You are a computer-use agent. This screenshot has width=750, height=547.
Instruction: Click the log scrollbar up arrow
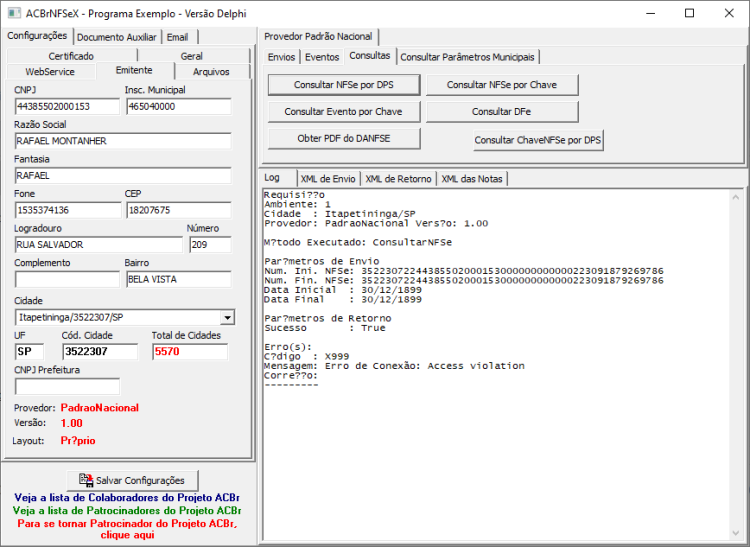pyautogui.click(x=736, y=197)
